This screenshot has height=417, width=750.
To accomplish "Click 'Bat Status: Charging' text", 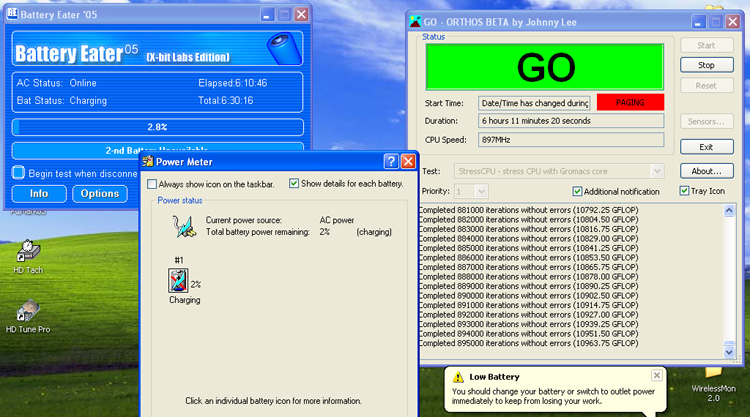I will click(x=62, y=101).
